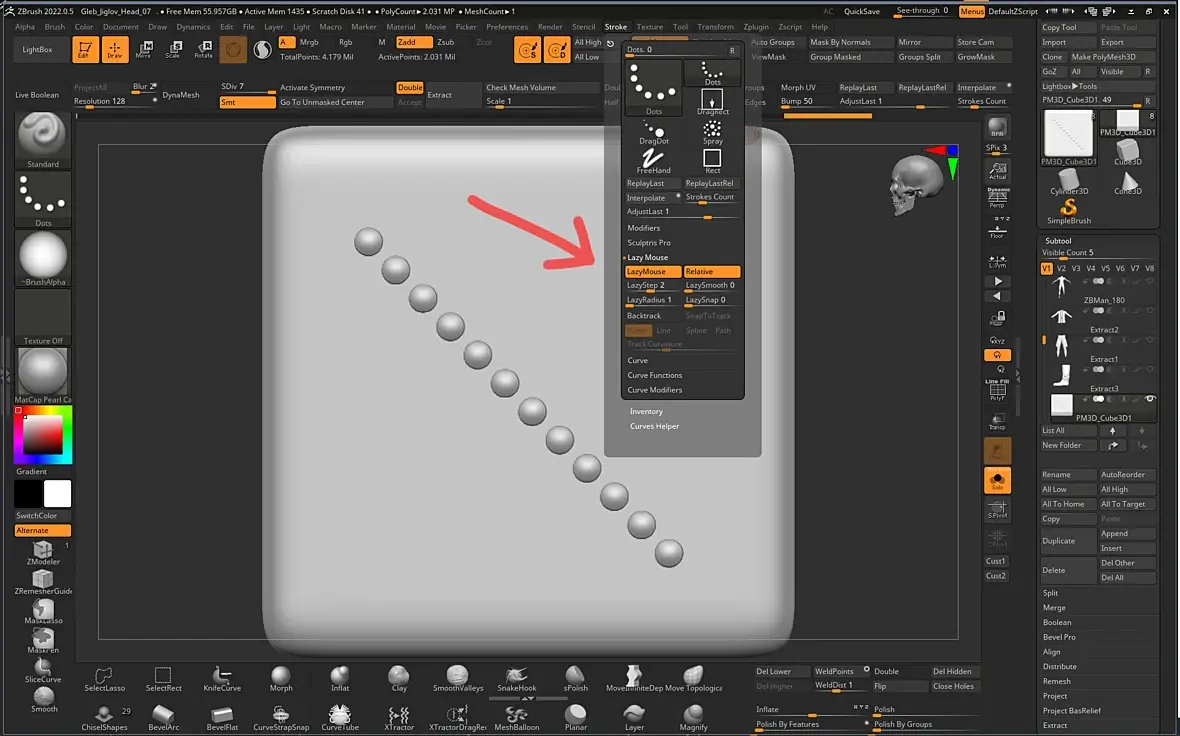Select the Scale transform icon
1180x736 pixels.
[173, 50]
